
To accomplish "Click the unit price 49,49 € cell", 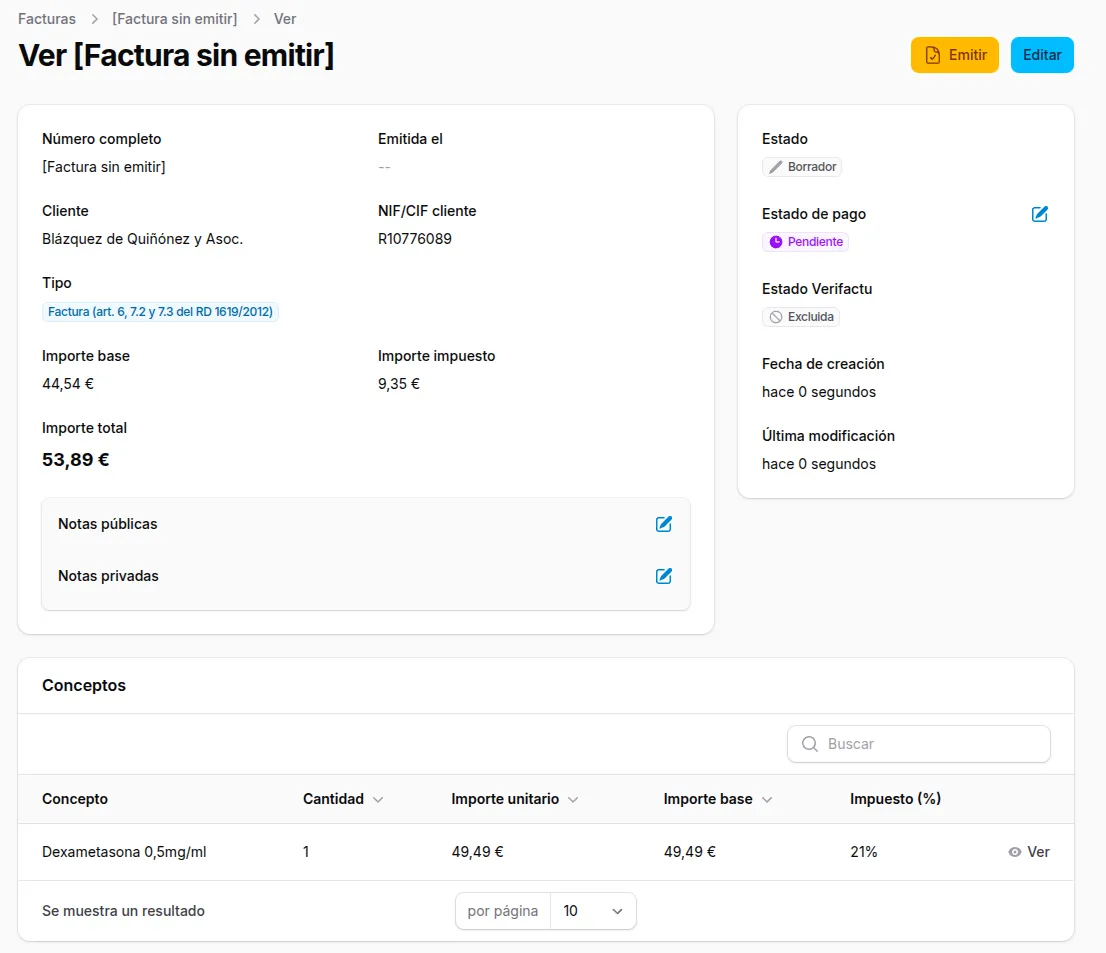I will (x=478, y=852).
